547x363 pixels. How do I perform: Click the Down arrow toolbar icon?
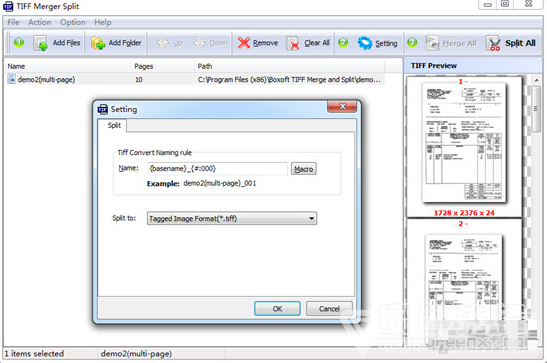click(200, 43)
